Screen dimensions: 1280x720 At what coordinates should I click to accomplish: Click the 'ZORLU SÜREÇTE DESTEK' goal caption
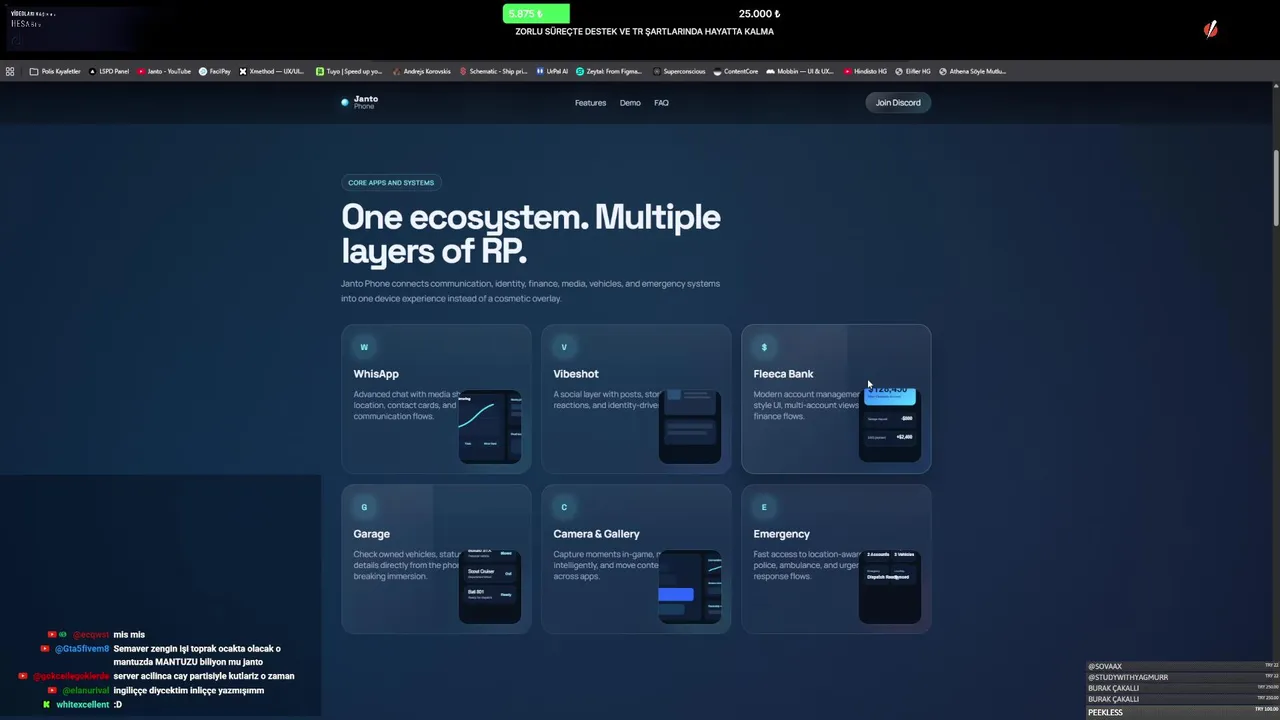[x=644, y=32]
